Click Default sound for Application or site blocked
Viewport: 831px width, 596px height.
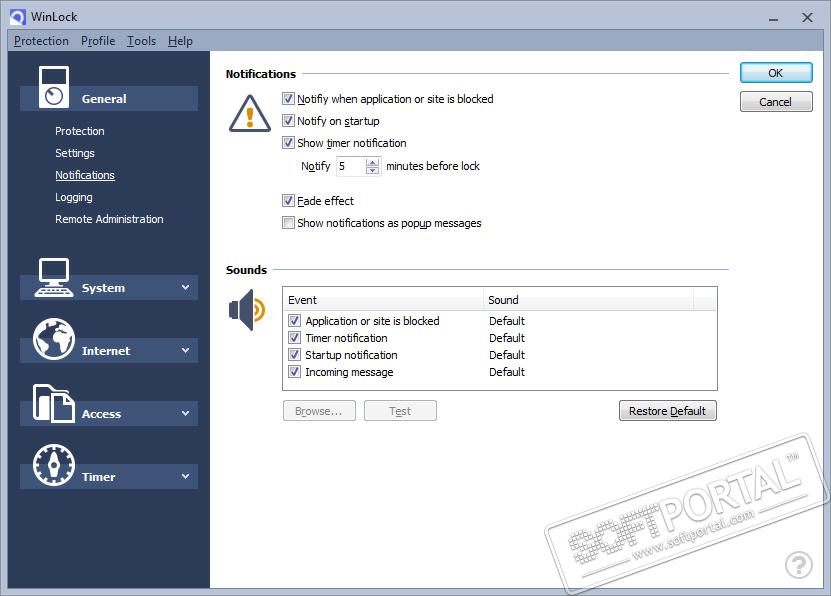(x=507, y=321)
